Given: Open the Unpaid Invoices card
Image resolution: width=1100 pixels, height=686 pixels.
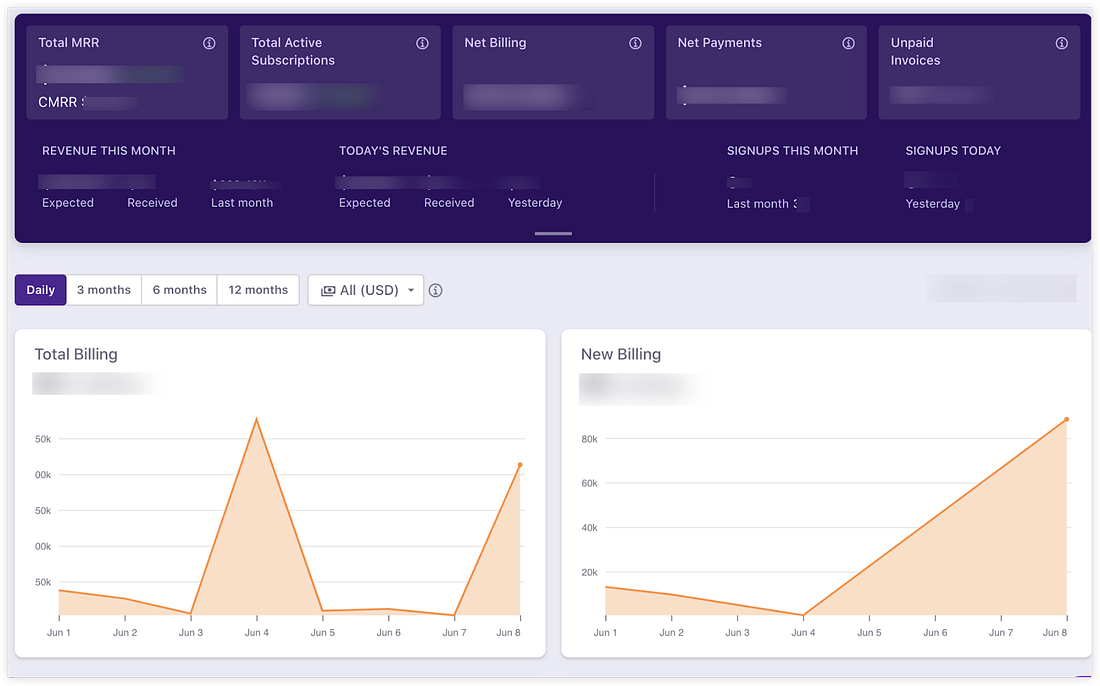Looking at the screenshot, I should coord(979,72).
